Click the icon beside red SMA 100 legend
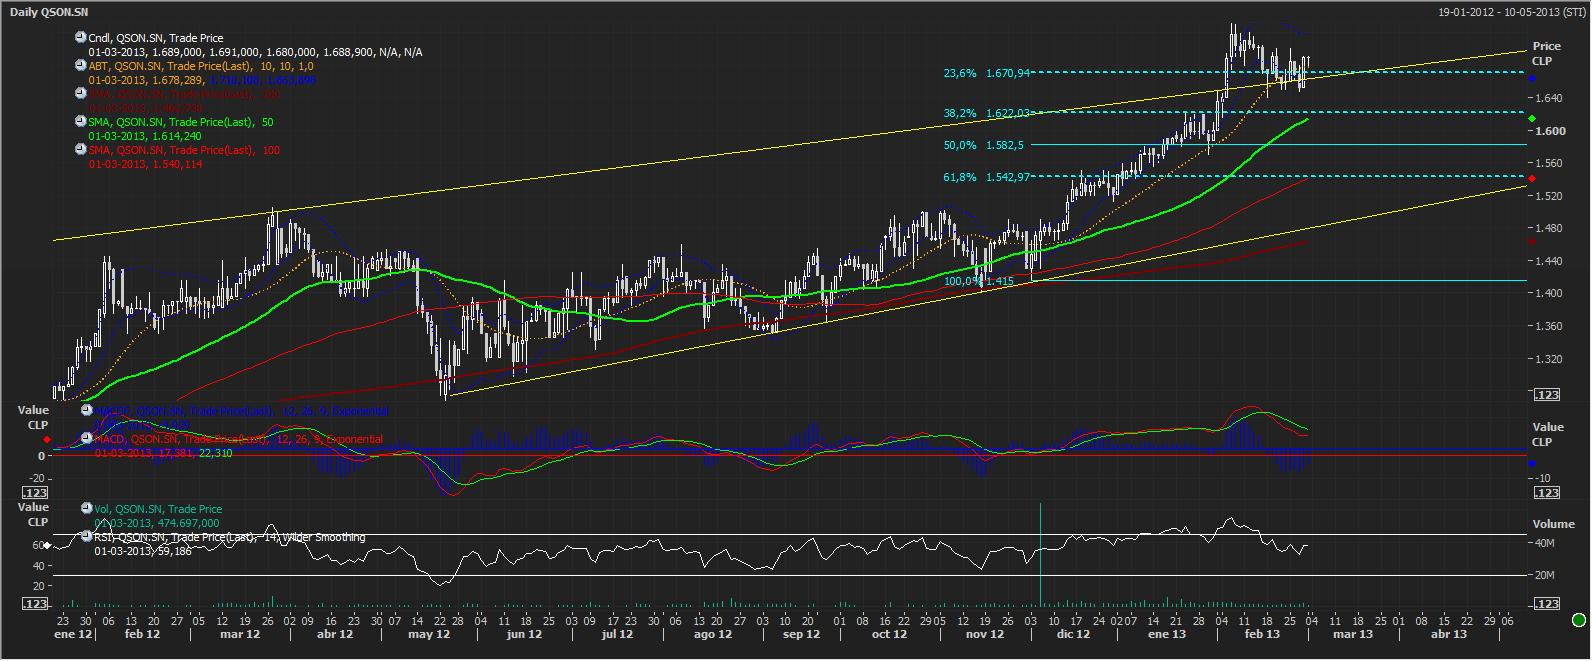 (81, 149)
